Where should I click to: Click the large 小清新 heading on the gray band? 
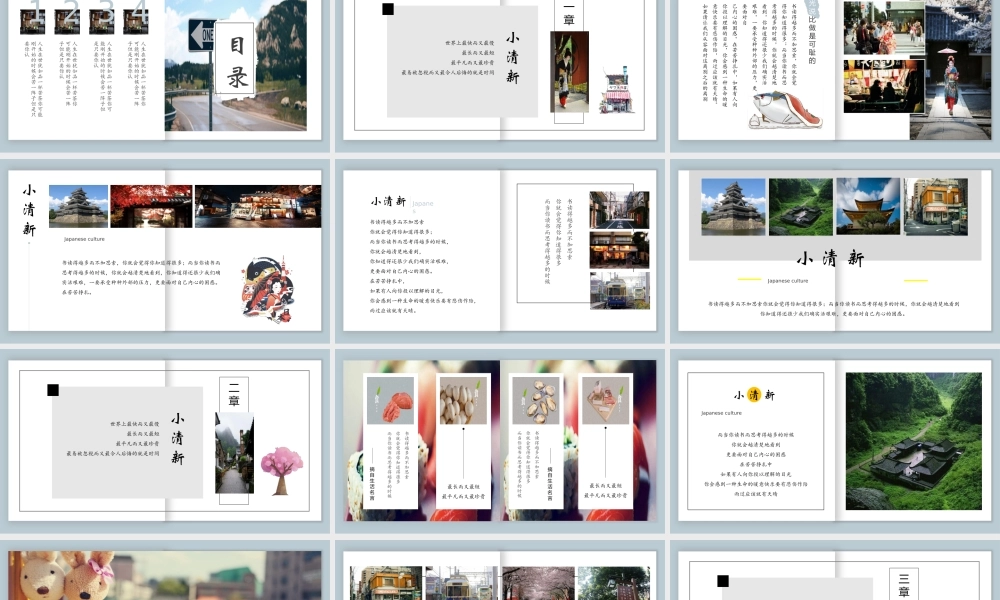830,258
